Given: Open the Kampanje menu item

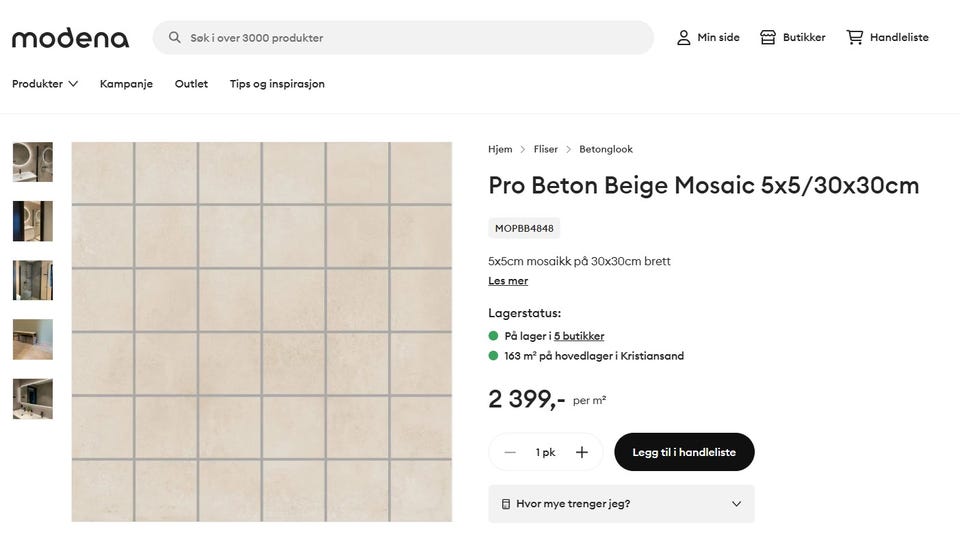Looking at the screenshot, I should (x=126, y=84).
